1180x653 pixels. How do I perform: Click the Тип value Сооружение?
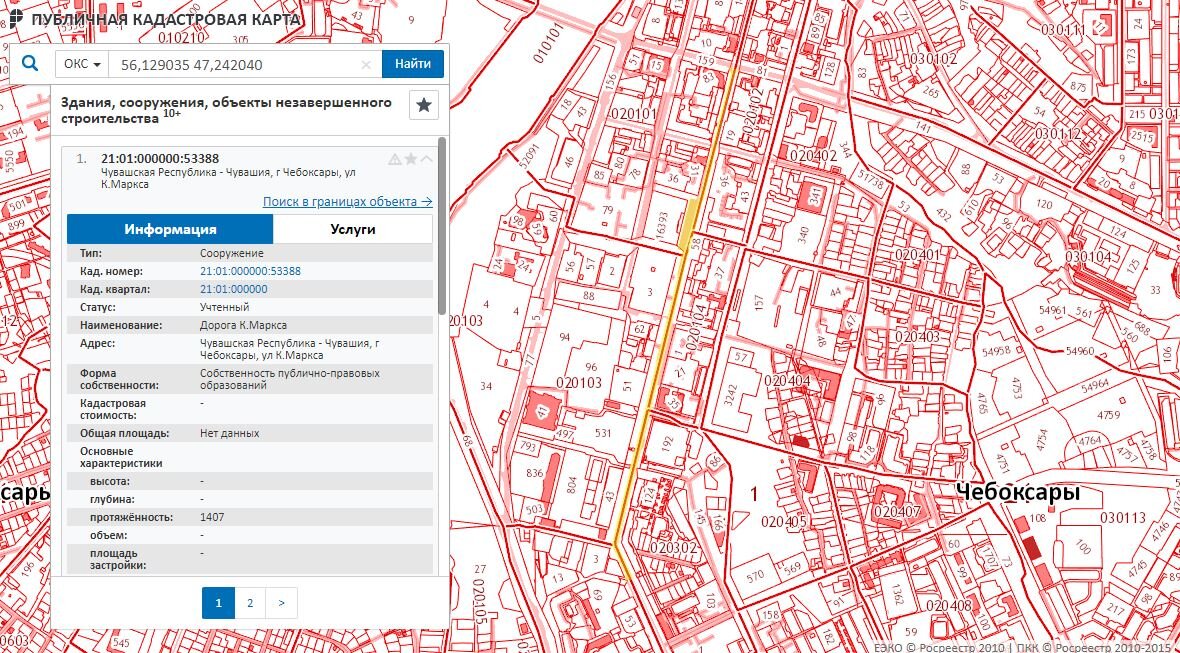coord(232,253)
